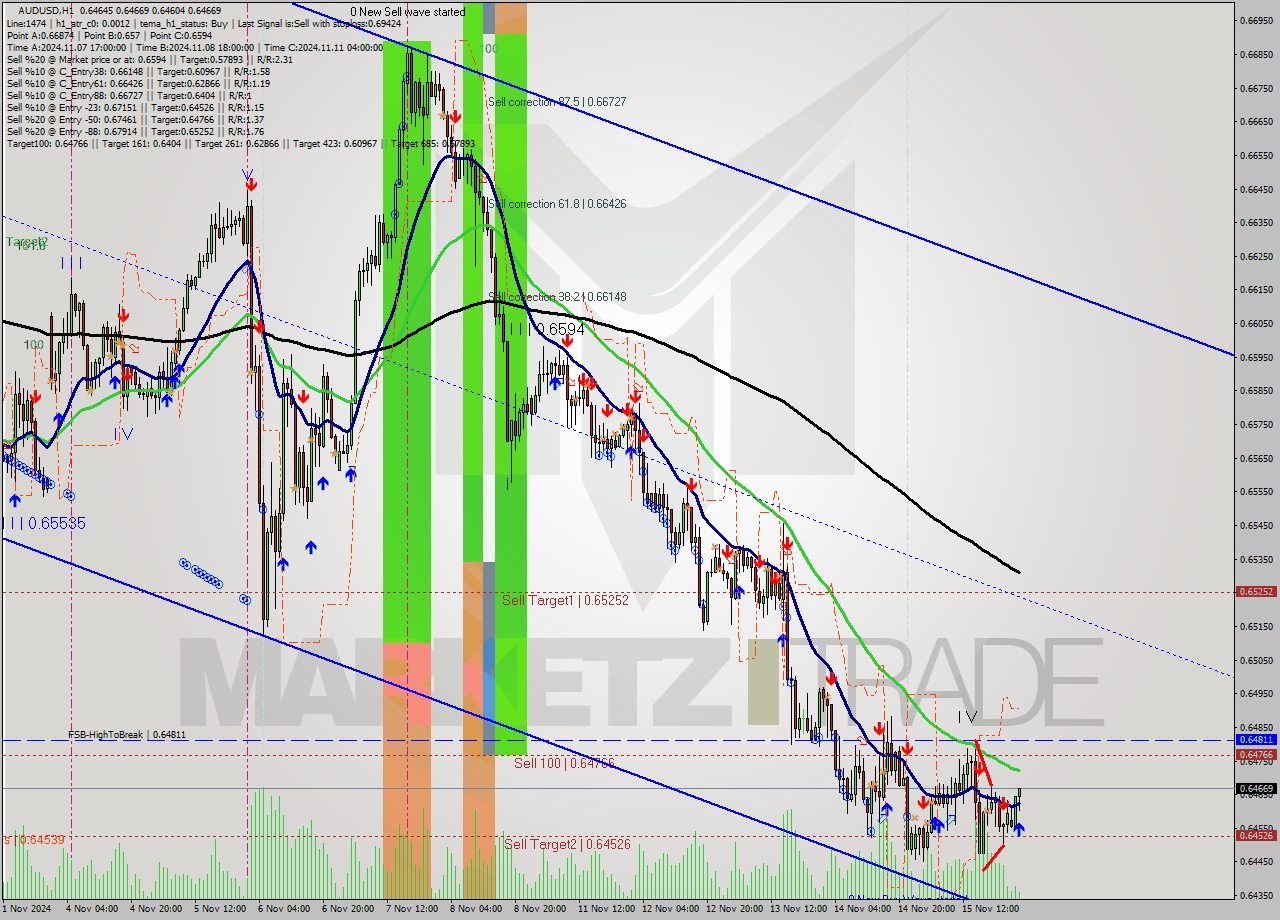Screen dimensions: 1280x920
Task: Click the 'Sell 100 | 0.64766' label
Action: coord(564,763)
